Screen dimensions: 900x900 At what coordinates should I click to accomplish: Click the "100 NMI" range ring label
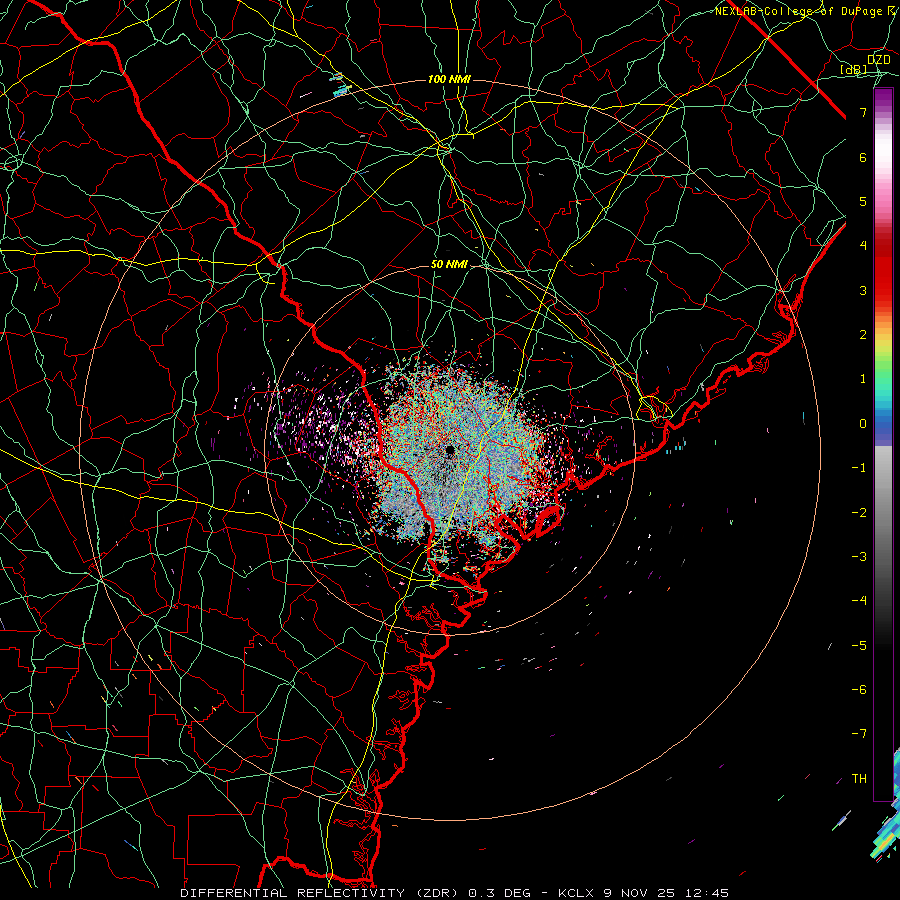point(449,79)
